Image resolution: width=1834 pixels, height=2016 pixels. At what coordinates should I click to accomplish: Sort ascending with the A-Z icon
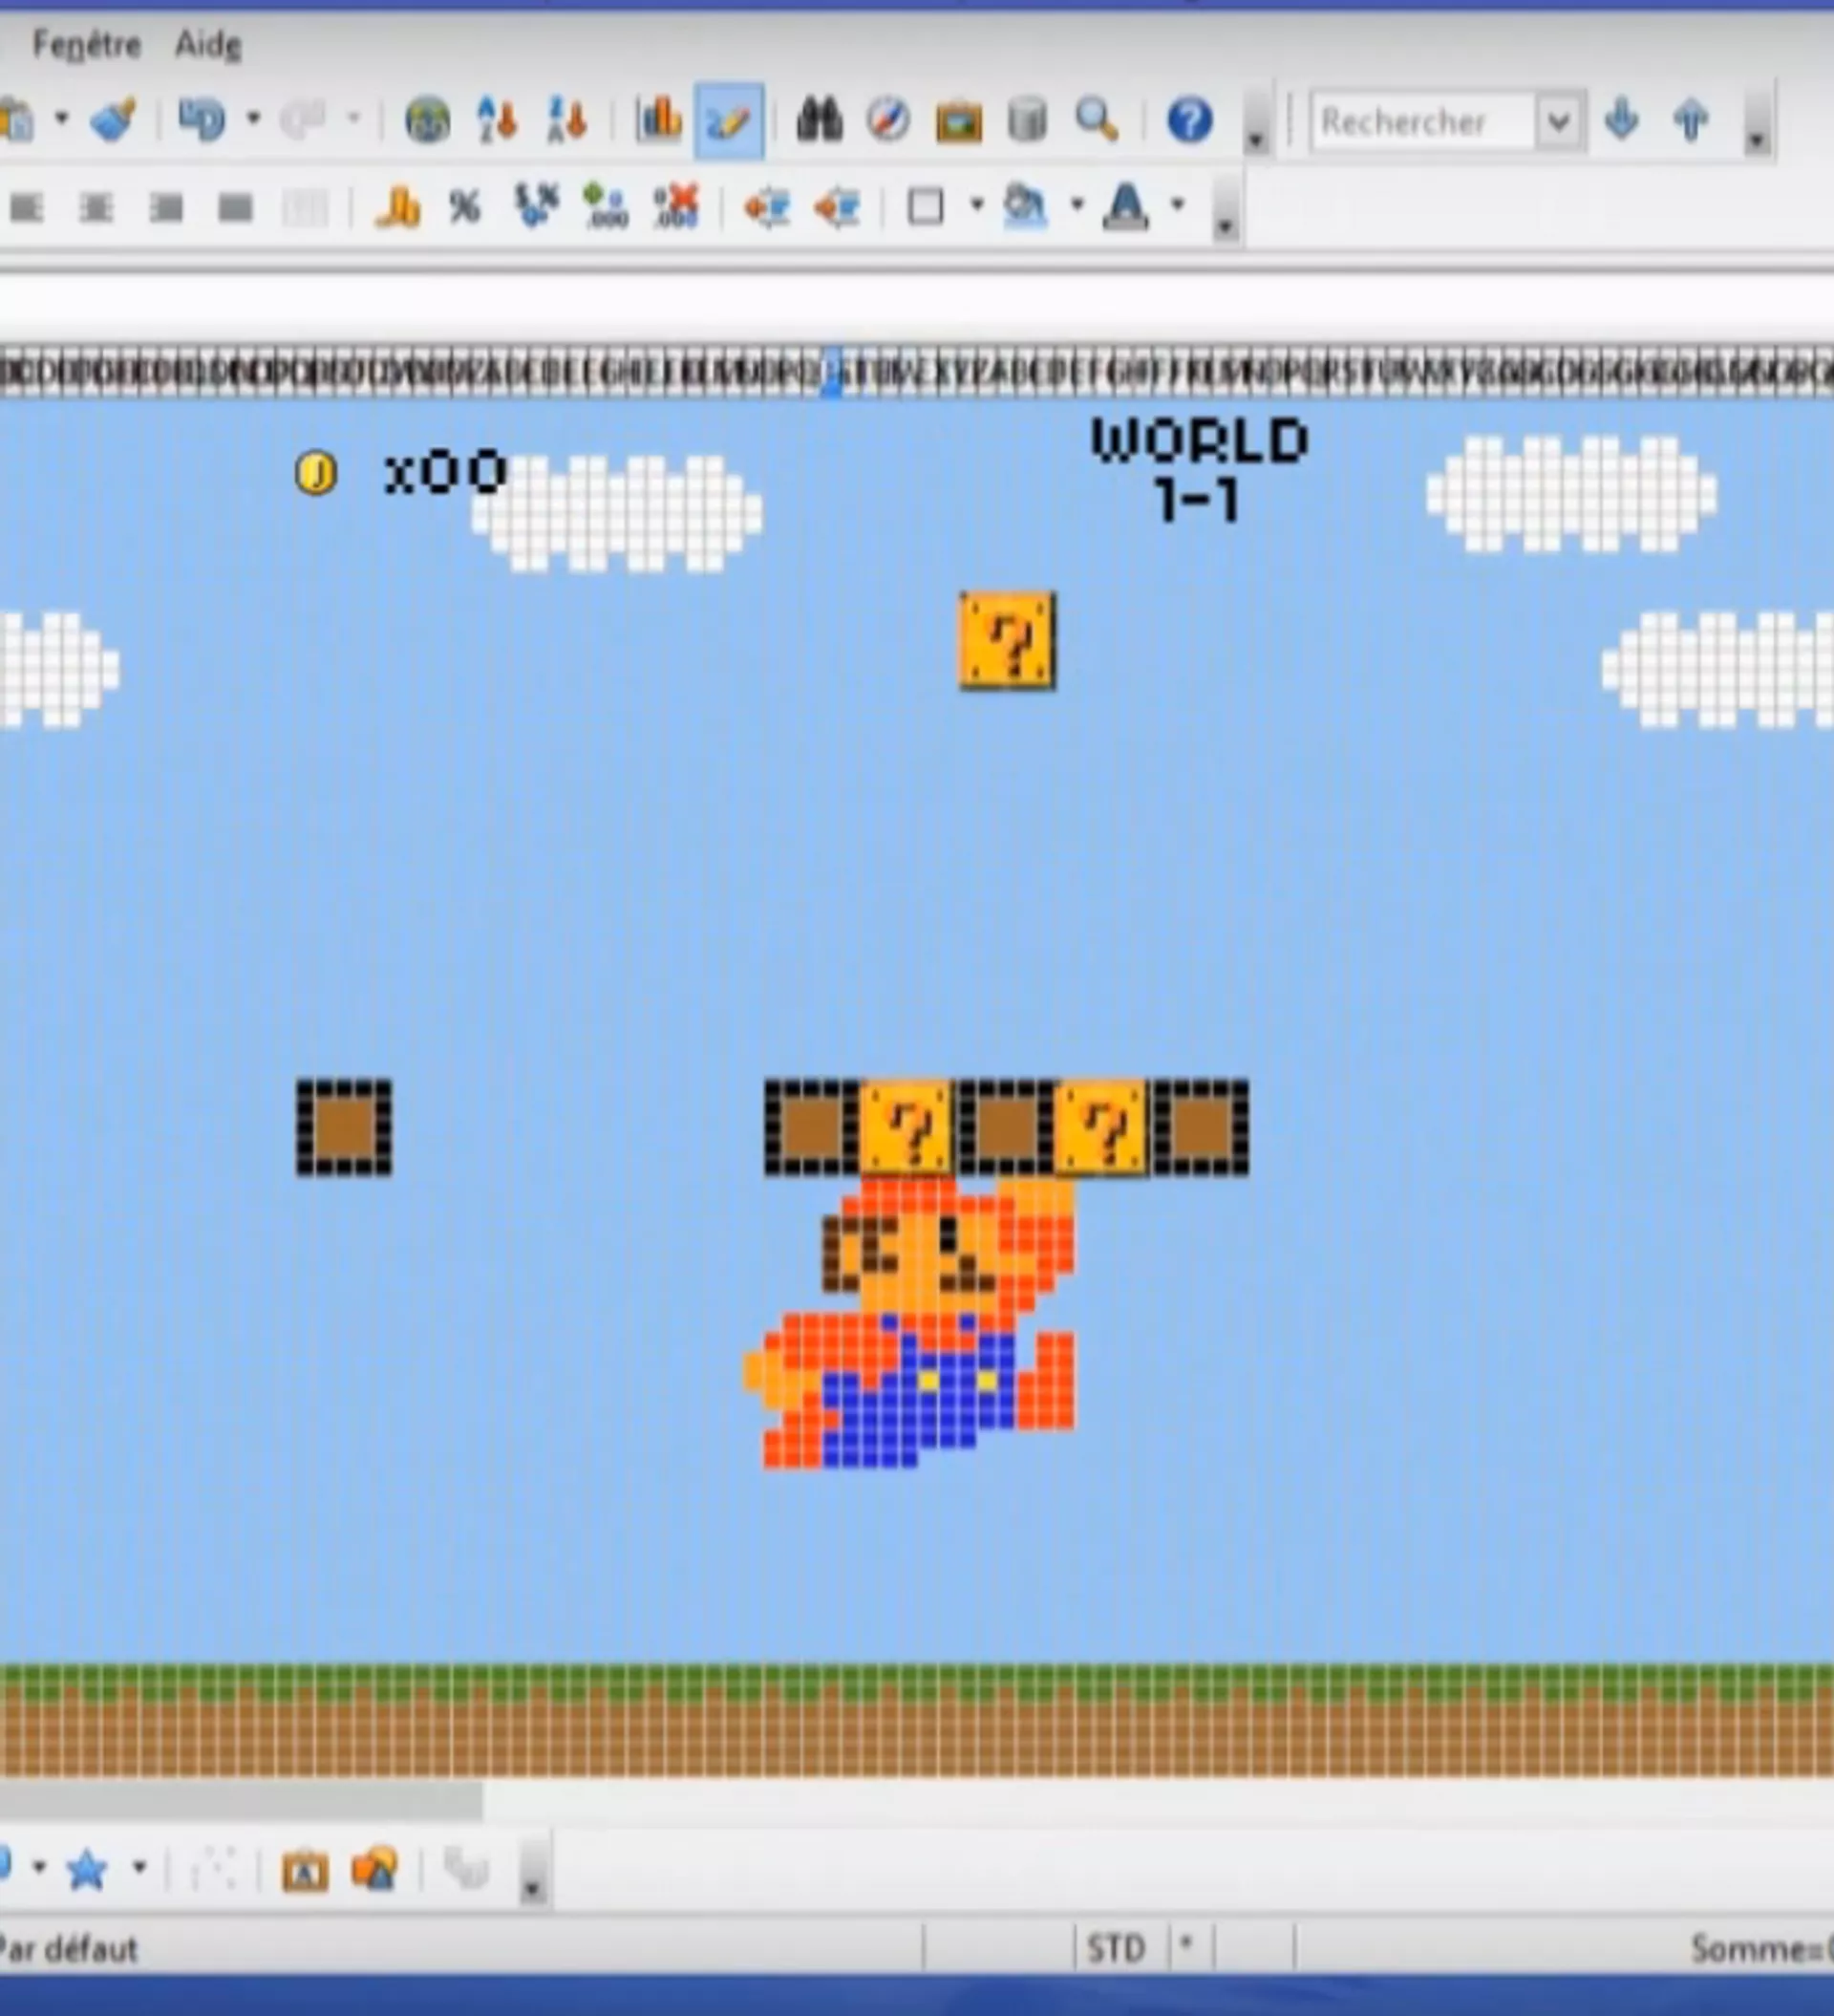[497, 121]
